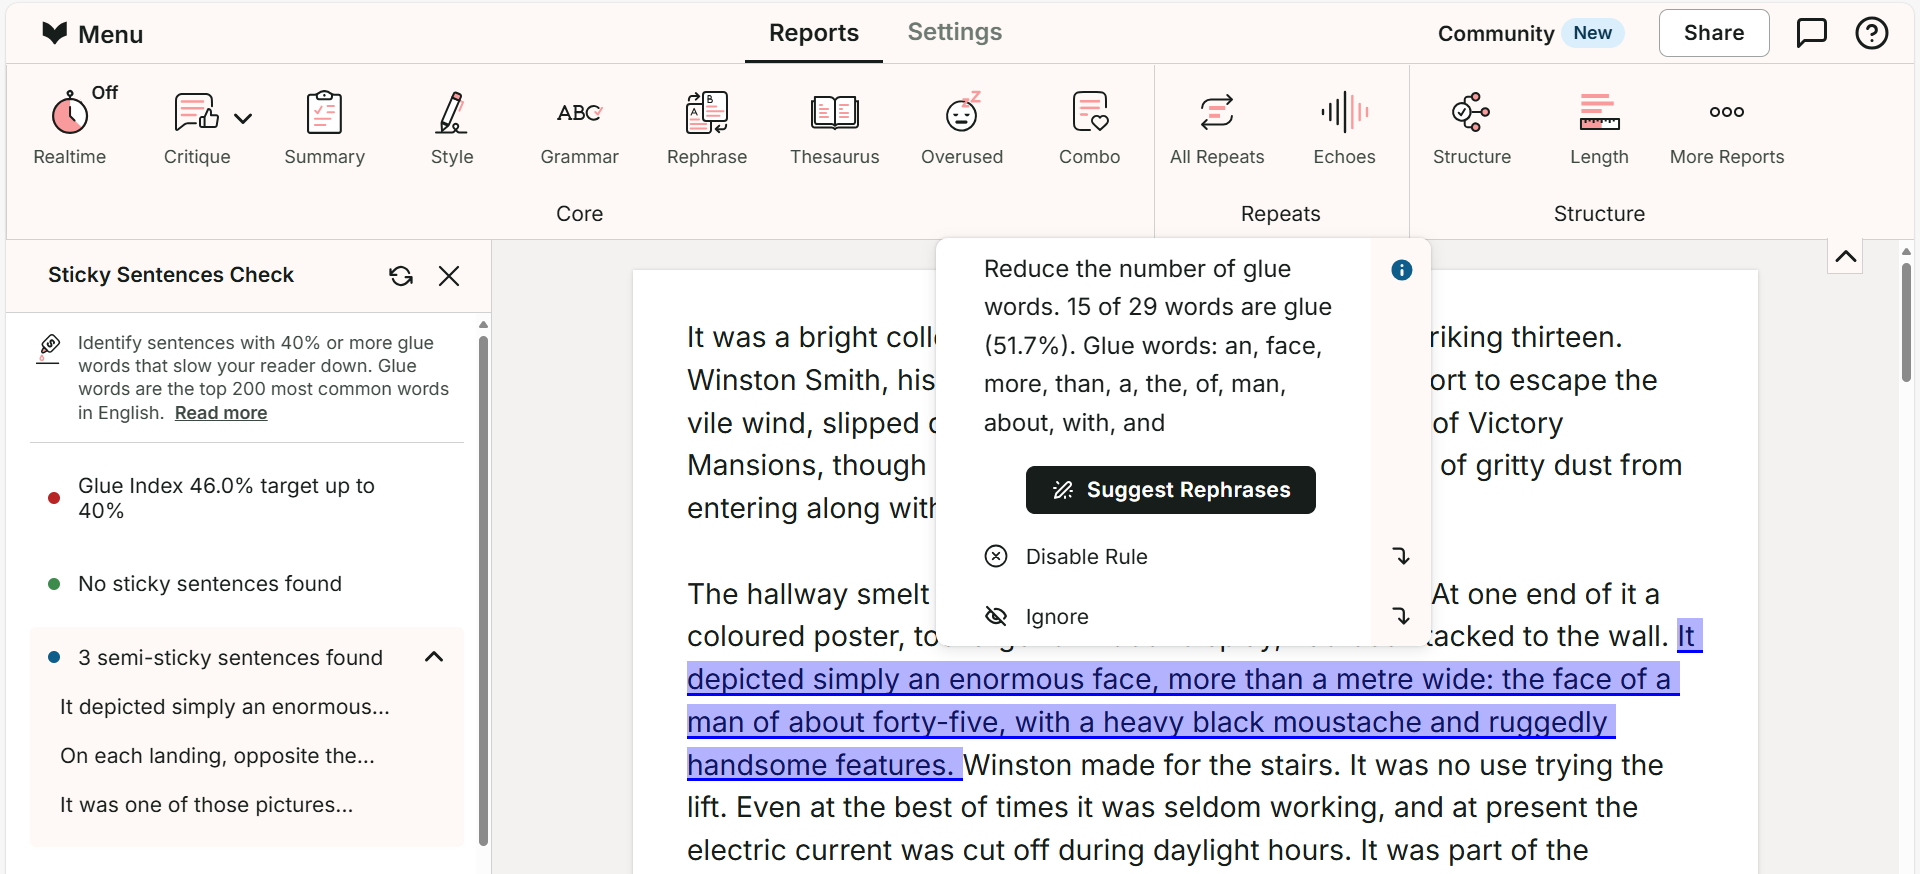
Task: Open the feedback chat bubble icon
Action: pyautogui.click(x=1811, y=33)
